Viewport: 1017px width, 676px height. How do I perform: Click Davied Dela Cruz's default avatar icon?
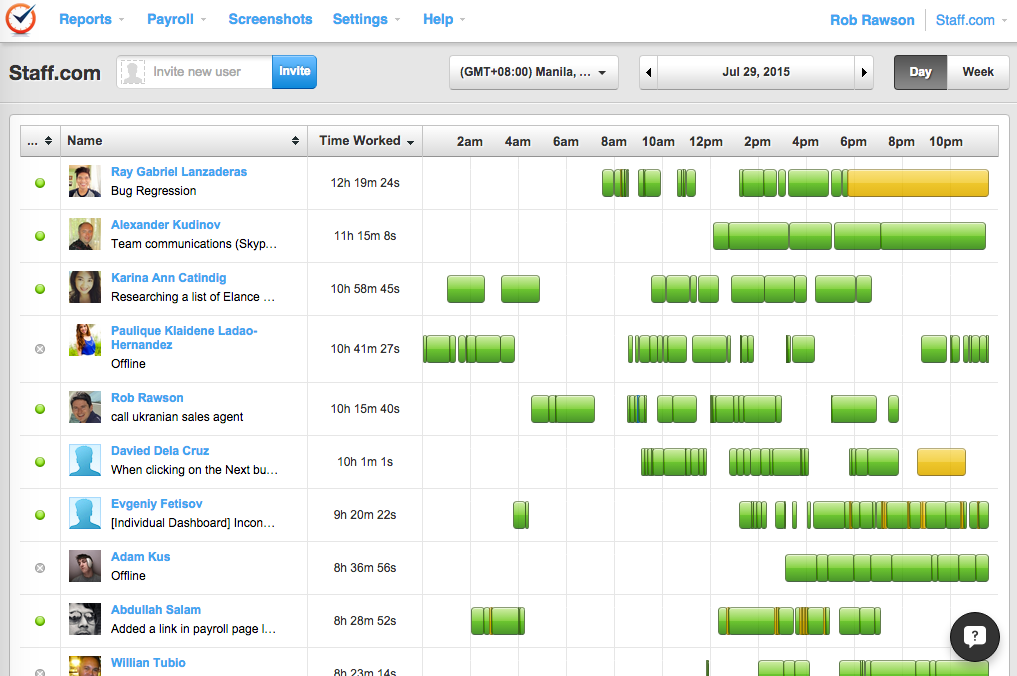(85, 461)
